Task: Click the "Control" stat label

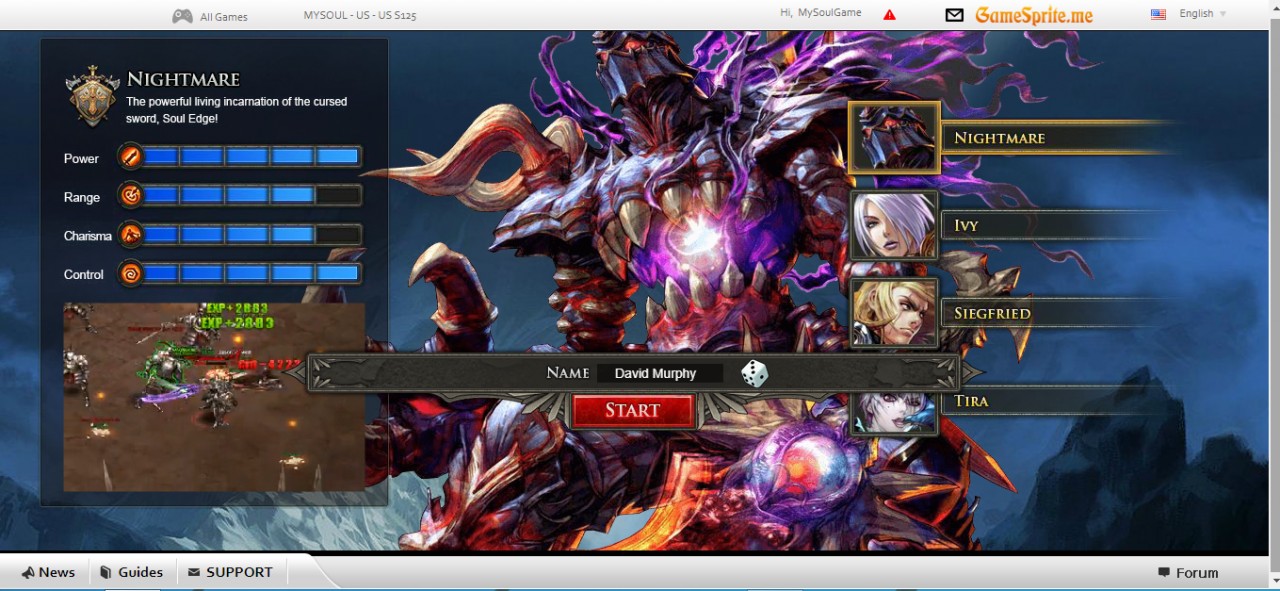Action: coord(84,274)
